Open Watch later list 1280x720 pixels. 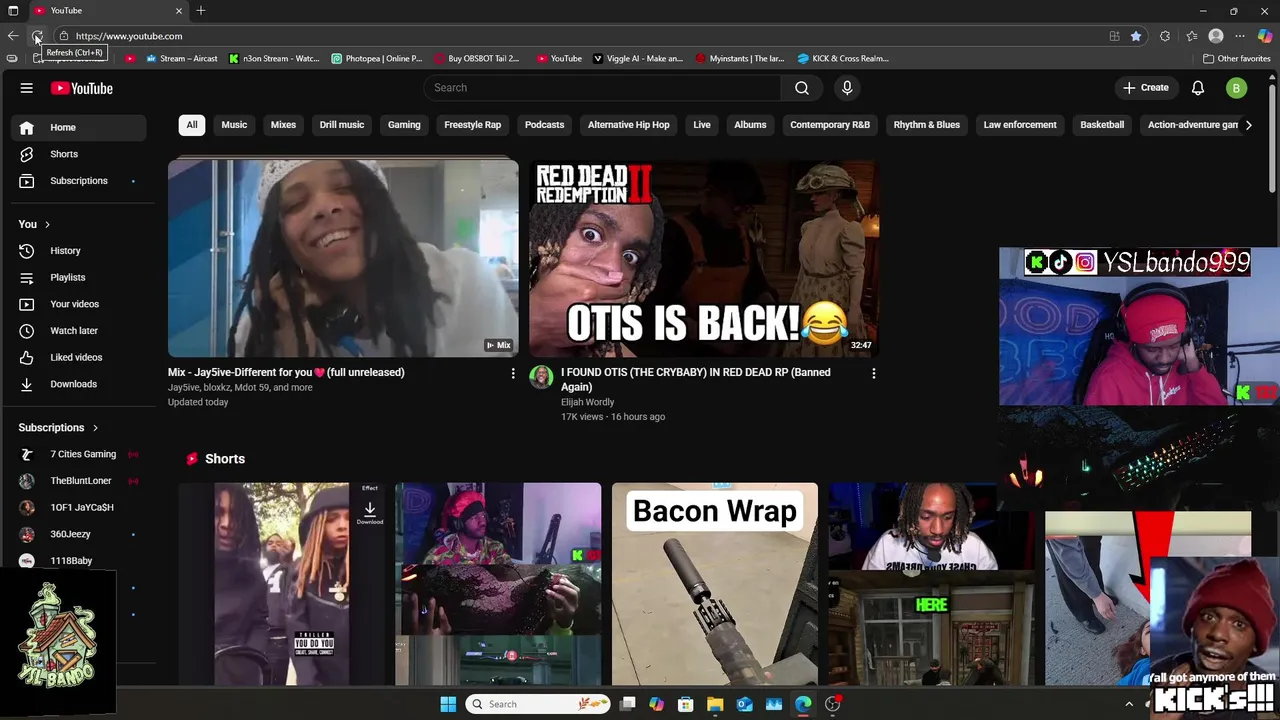[x=79, y=331]
